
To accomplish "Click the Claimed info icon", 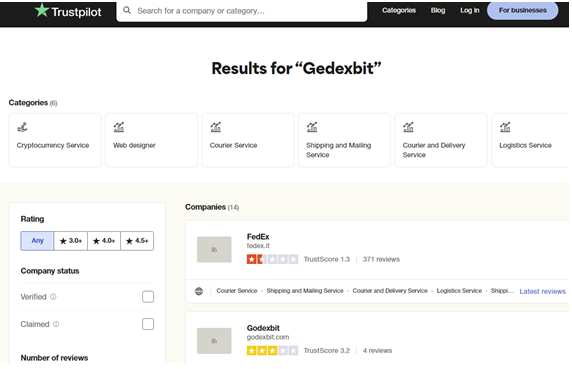I will (56, 324).
